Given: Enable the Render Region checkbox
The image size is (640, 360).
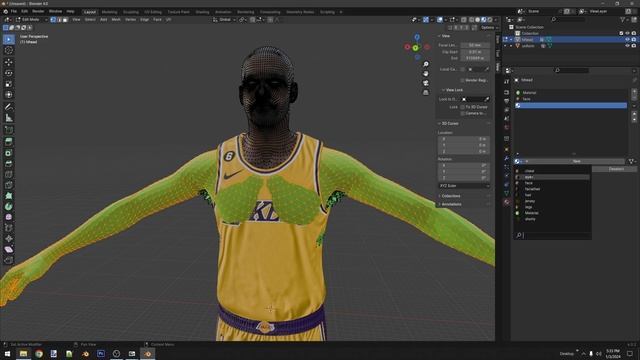Looking at the screenshot, I should 462,80.
